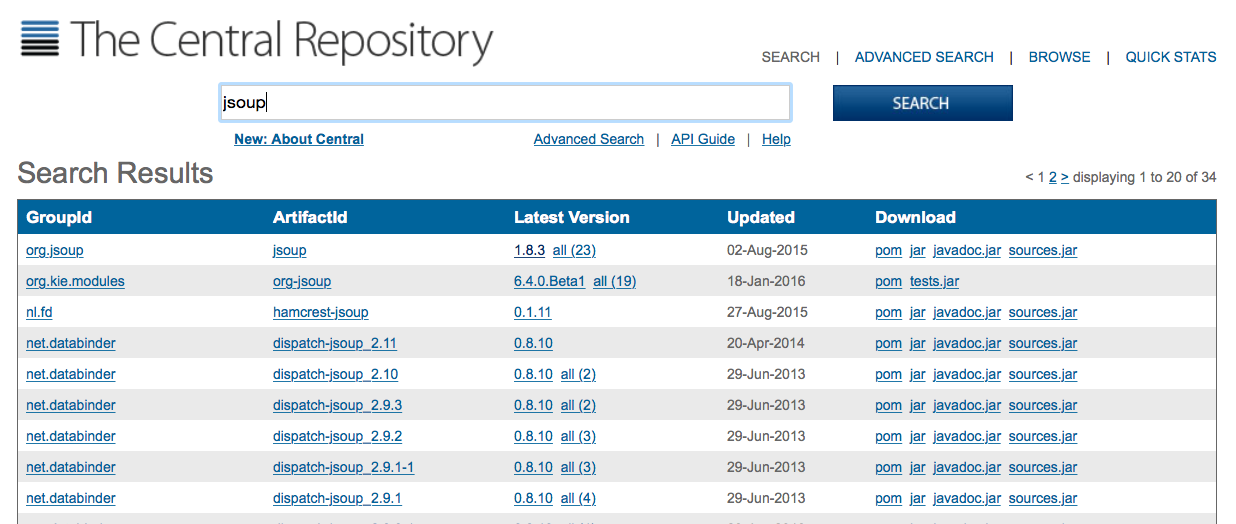Show all (3) versions of dispatch-jsoup_2.9.2

click(x=578, y=436)
